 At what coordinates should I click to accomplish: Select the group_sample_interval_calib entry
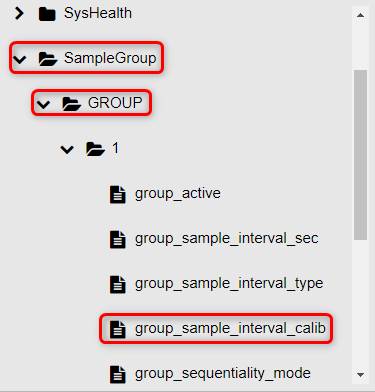tap(230, 328)
